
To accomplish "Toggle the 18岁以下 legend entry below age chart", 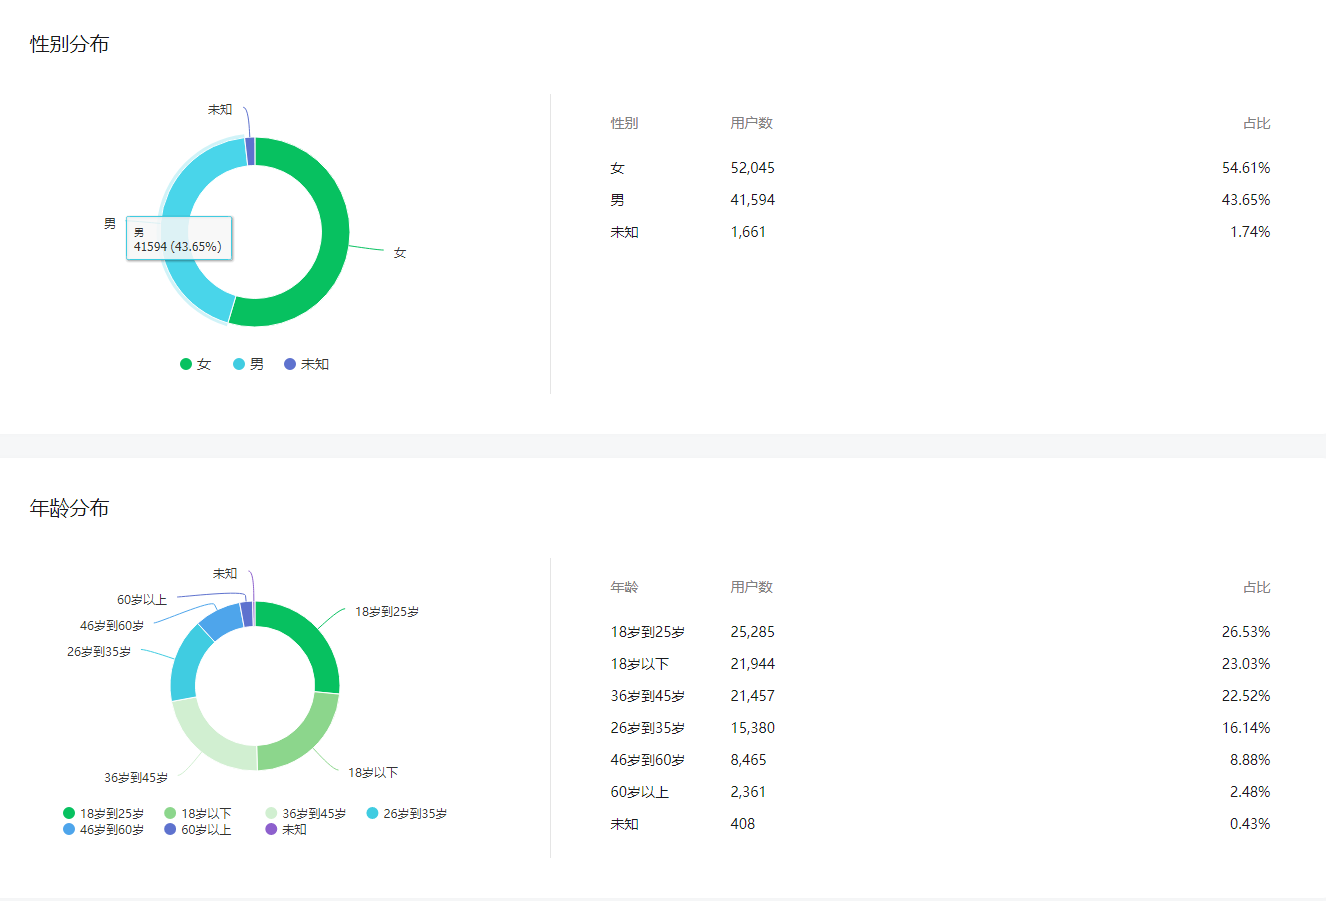I will 198,814.
